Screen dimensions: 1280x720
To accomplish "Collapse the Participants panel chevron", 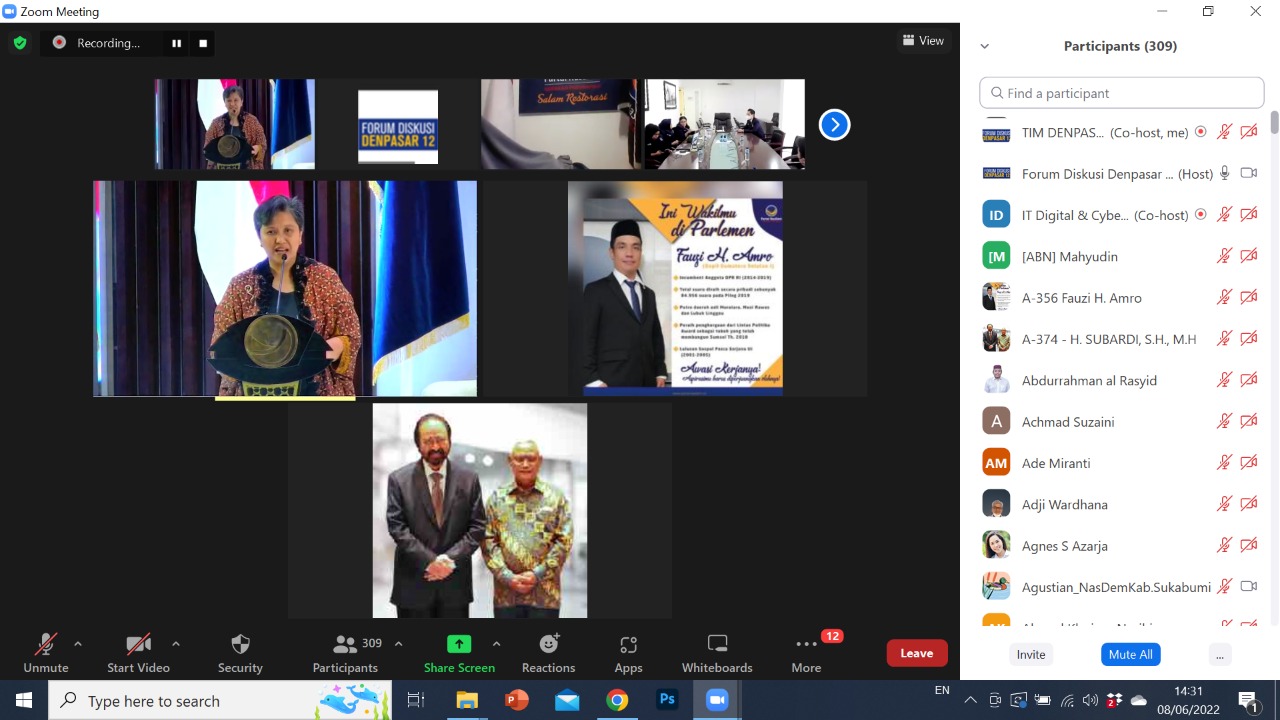I will [x=984, y=45].
